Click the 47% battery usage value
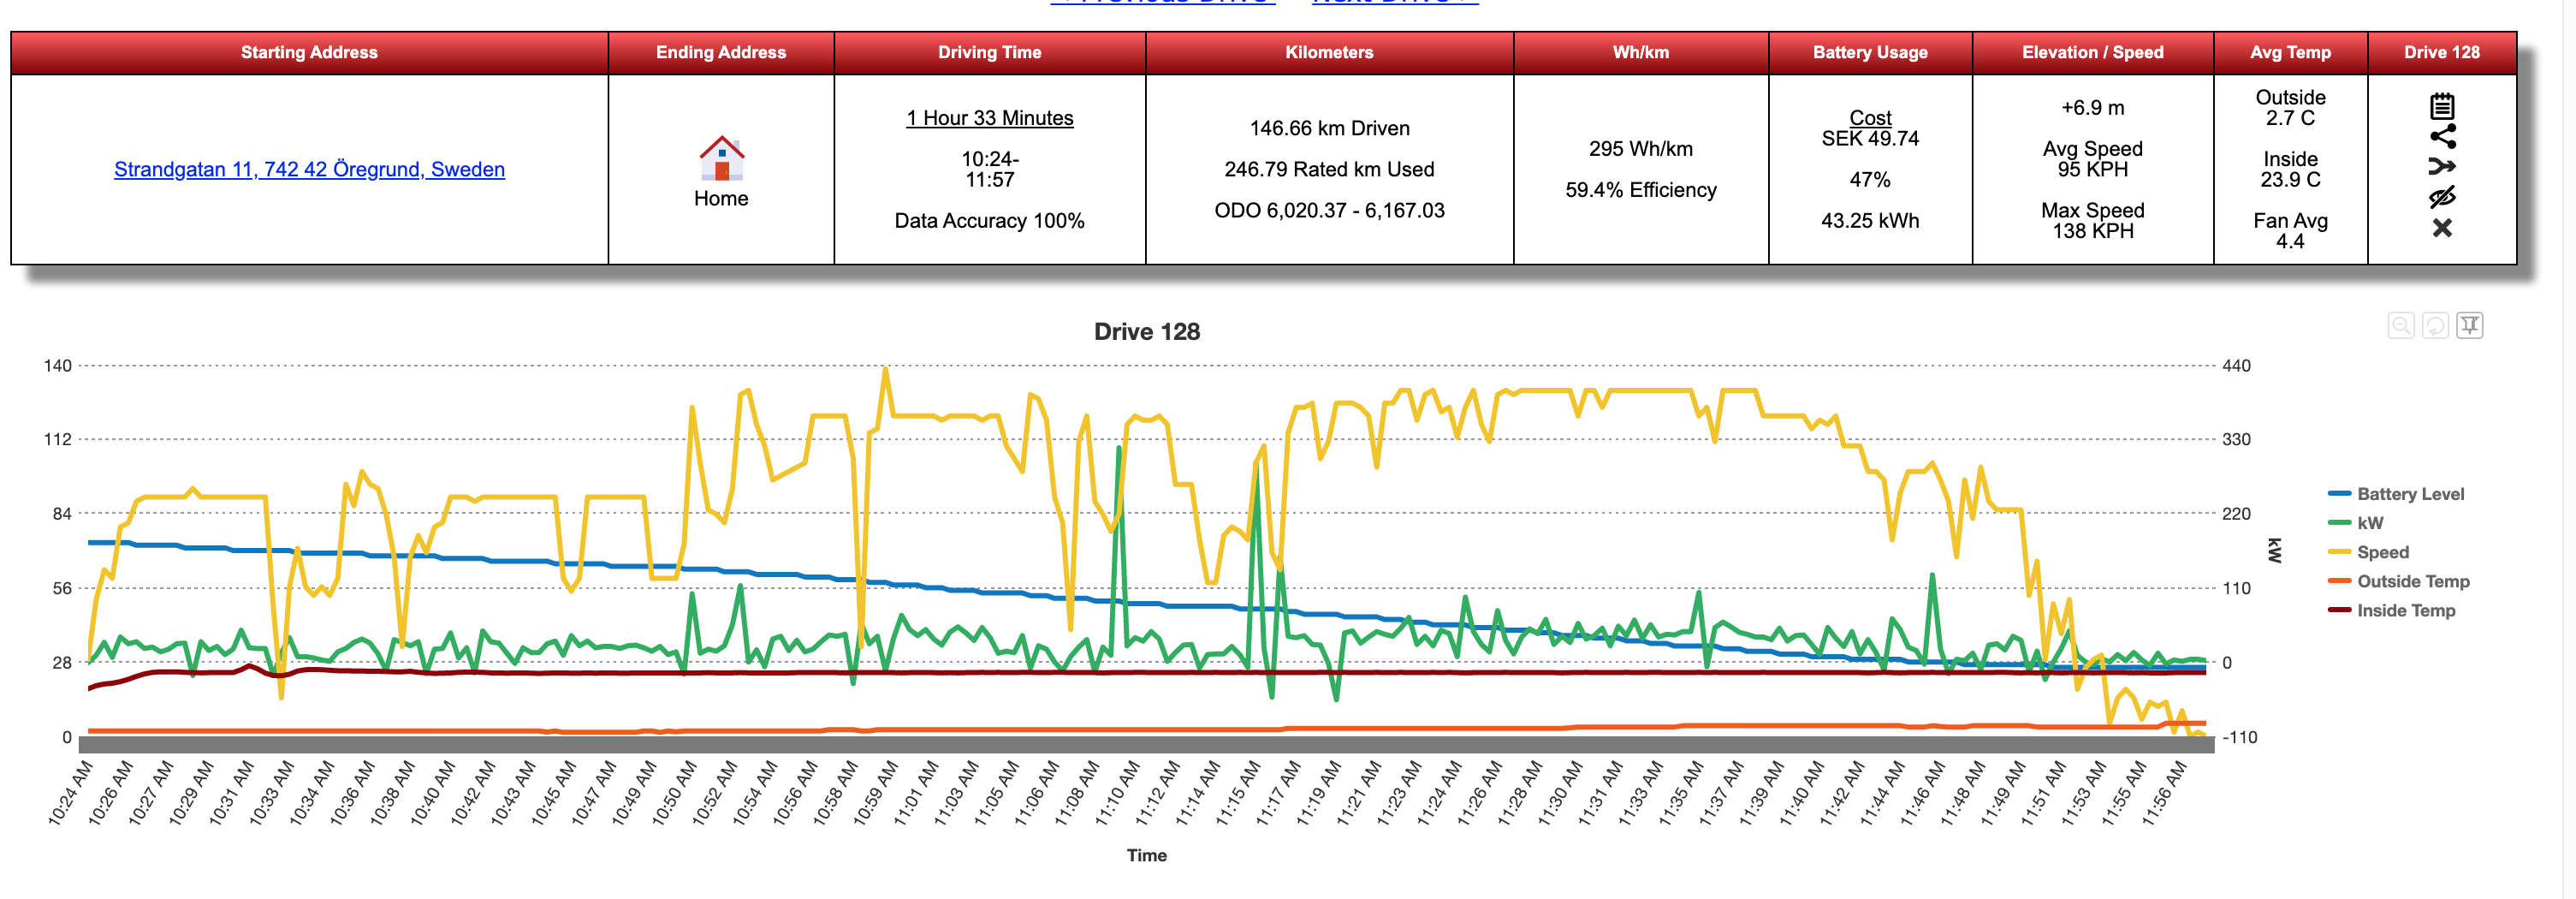Screen dimensions: 2576x899 (x=1869, y=180)
